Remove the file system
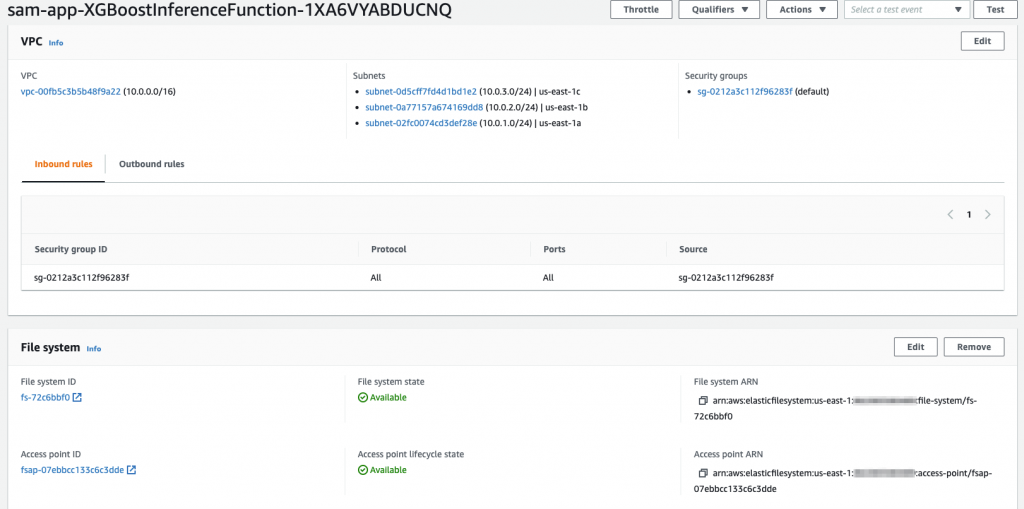Viewport: 1024px width, 509px height. click(974, 347)
